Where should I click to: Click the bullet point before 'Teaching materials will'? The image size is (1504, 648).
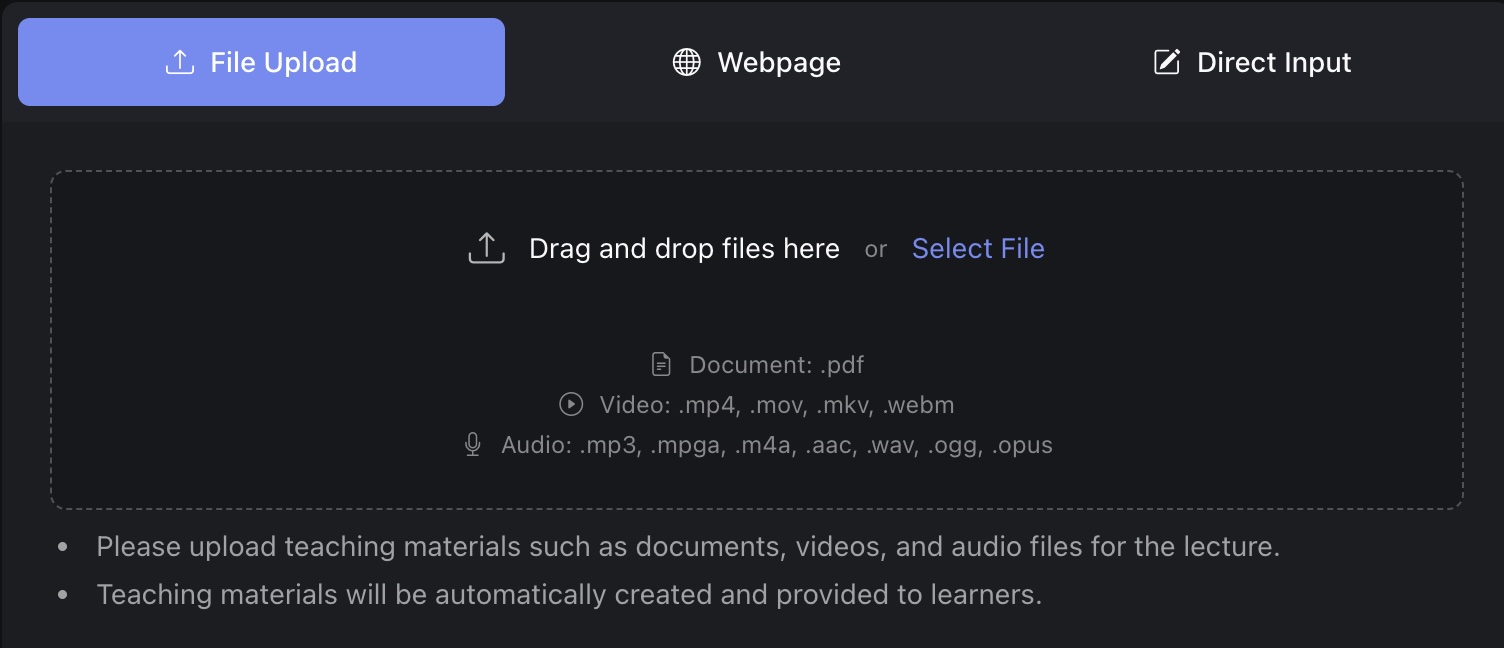[x=63, y=595]
